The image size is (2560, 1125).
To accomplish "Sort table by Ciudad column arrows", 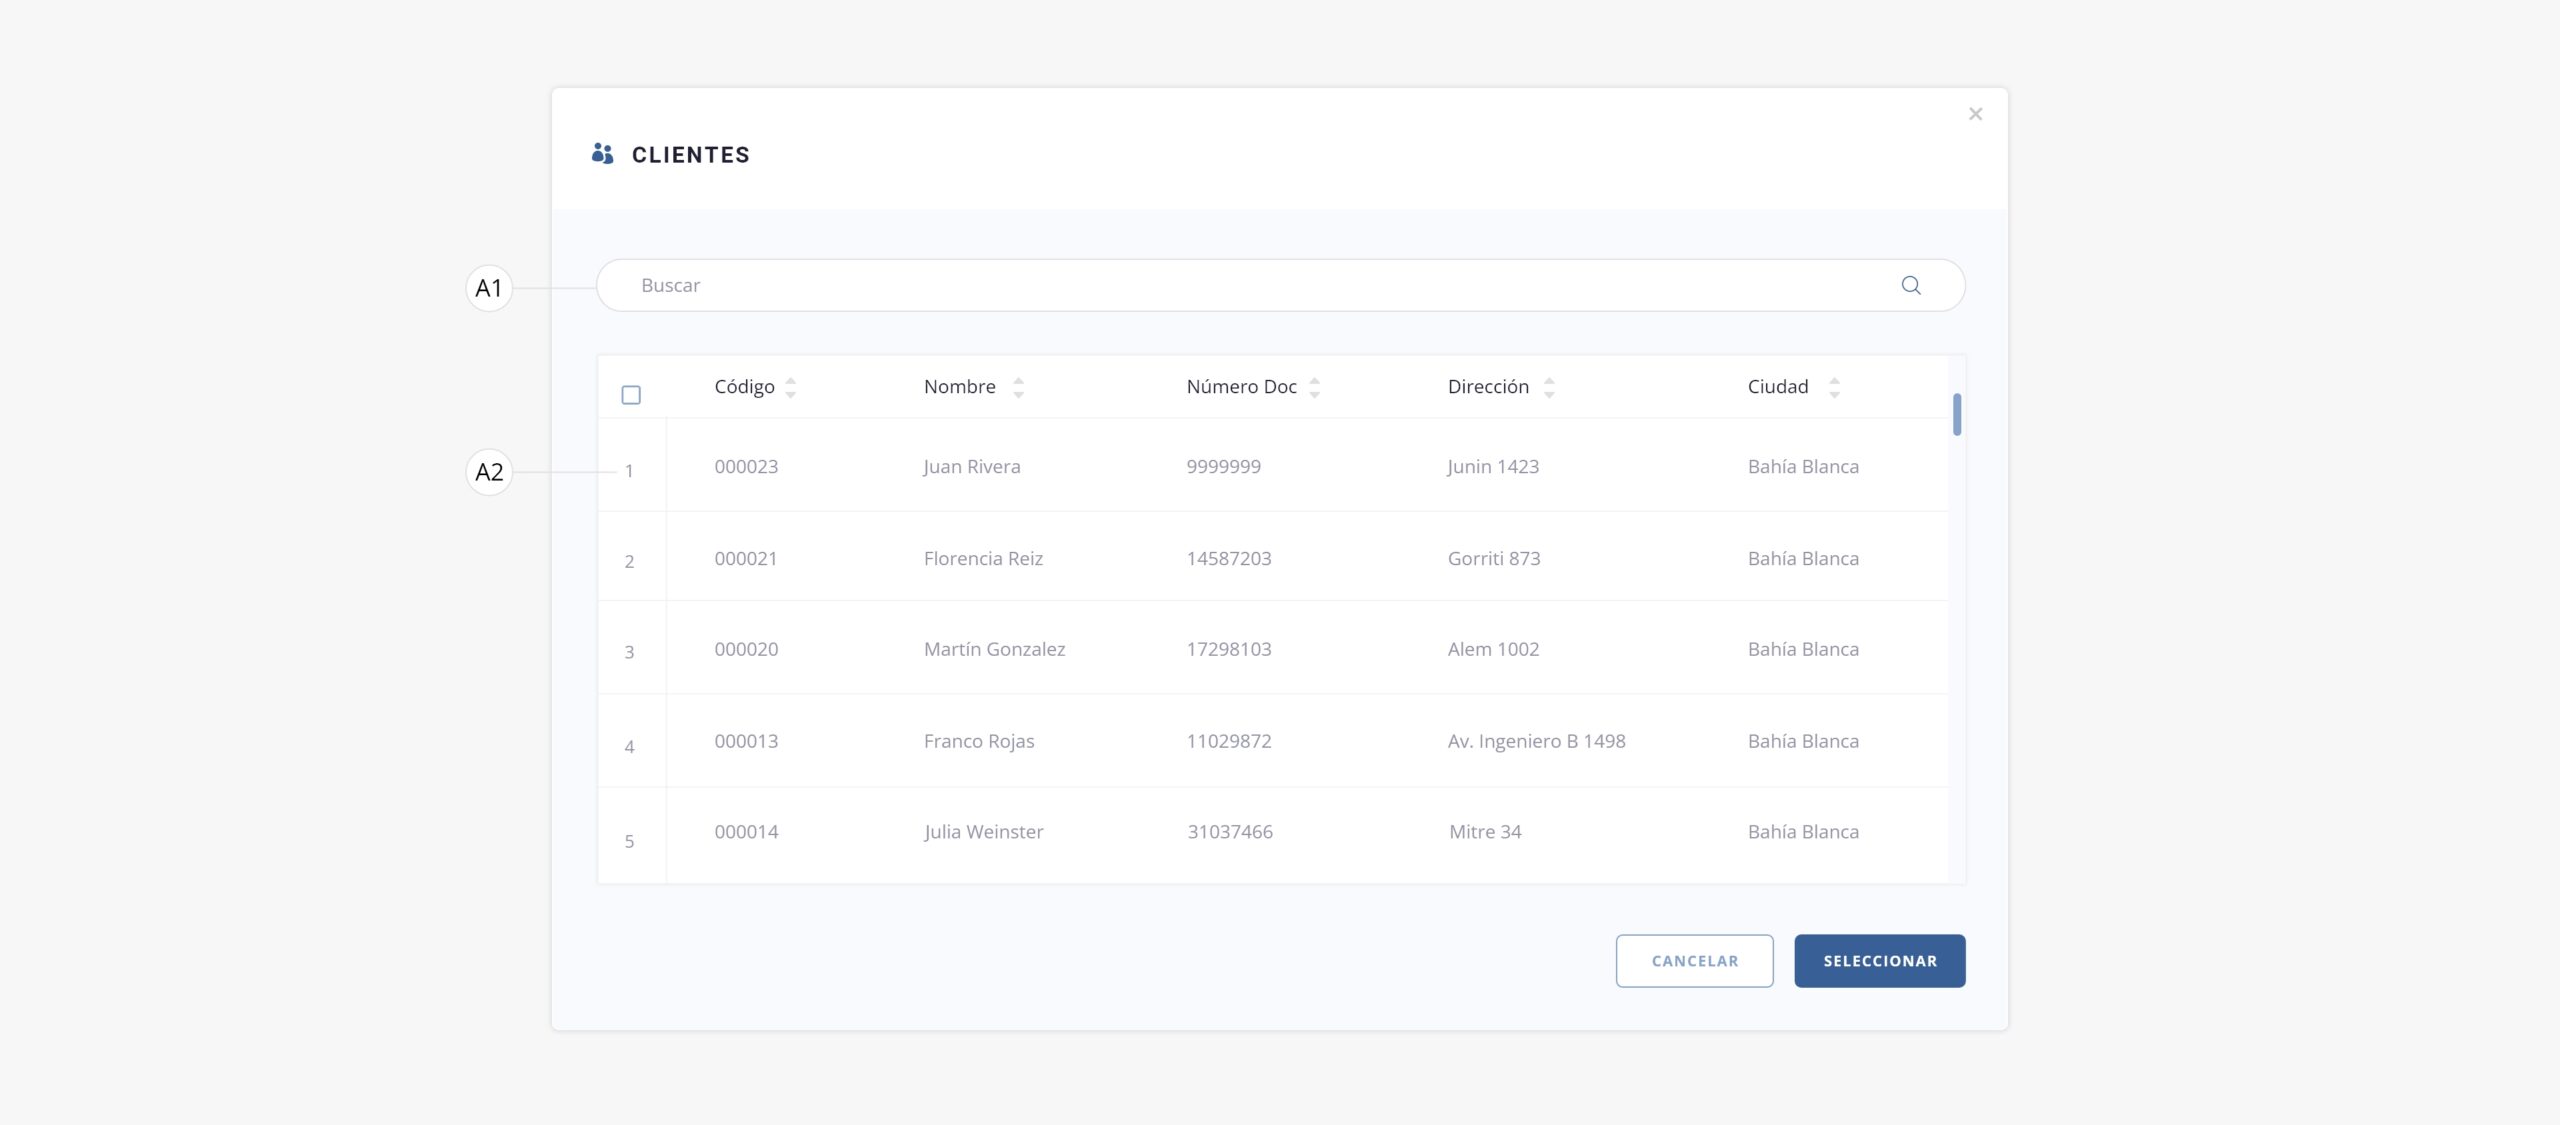I will [x=1834, y=387].
